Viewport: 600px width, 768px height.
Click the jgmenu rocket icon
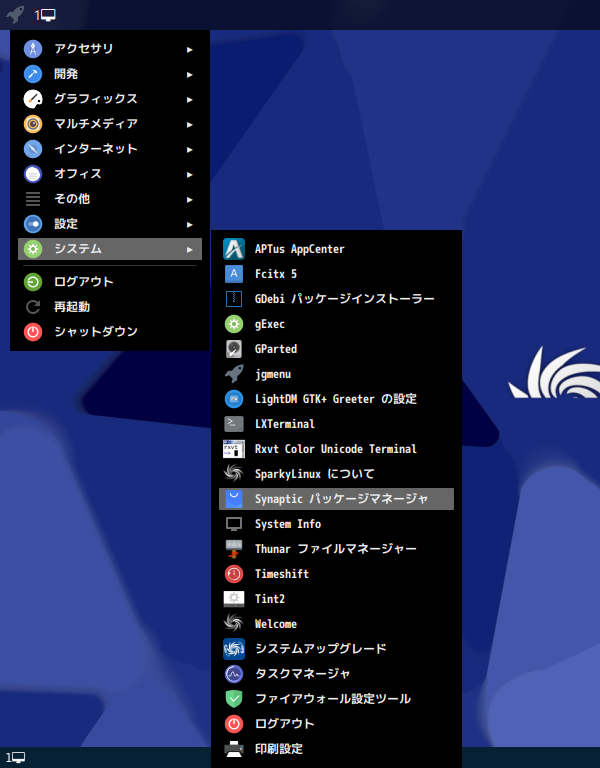click(x=234, y=374)
